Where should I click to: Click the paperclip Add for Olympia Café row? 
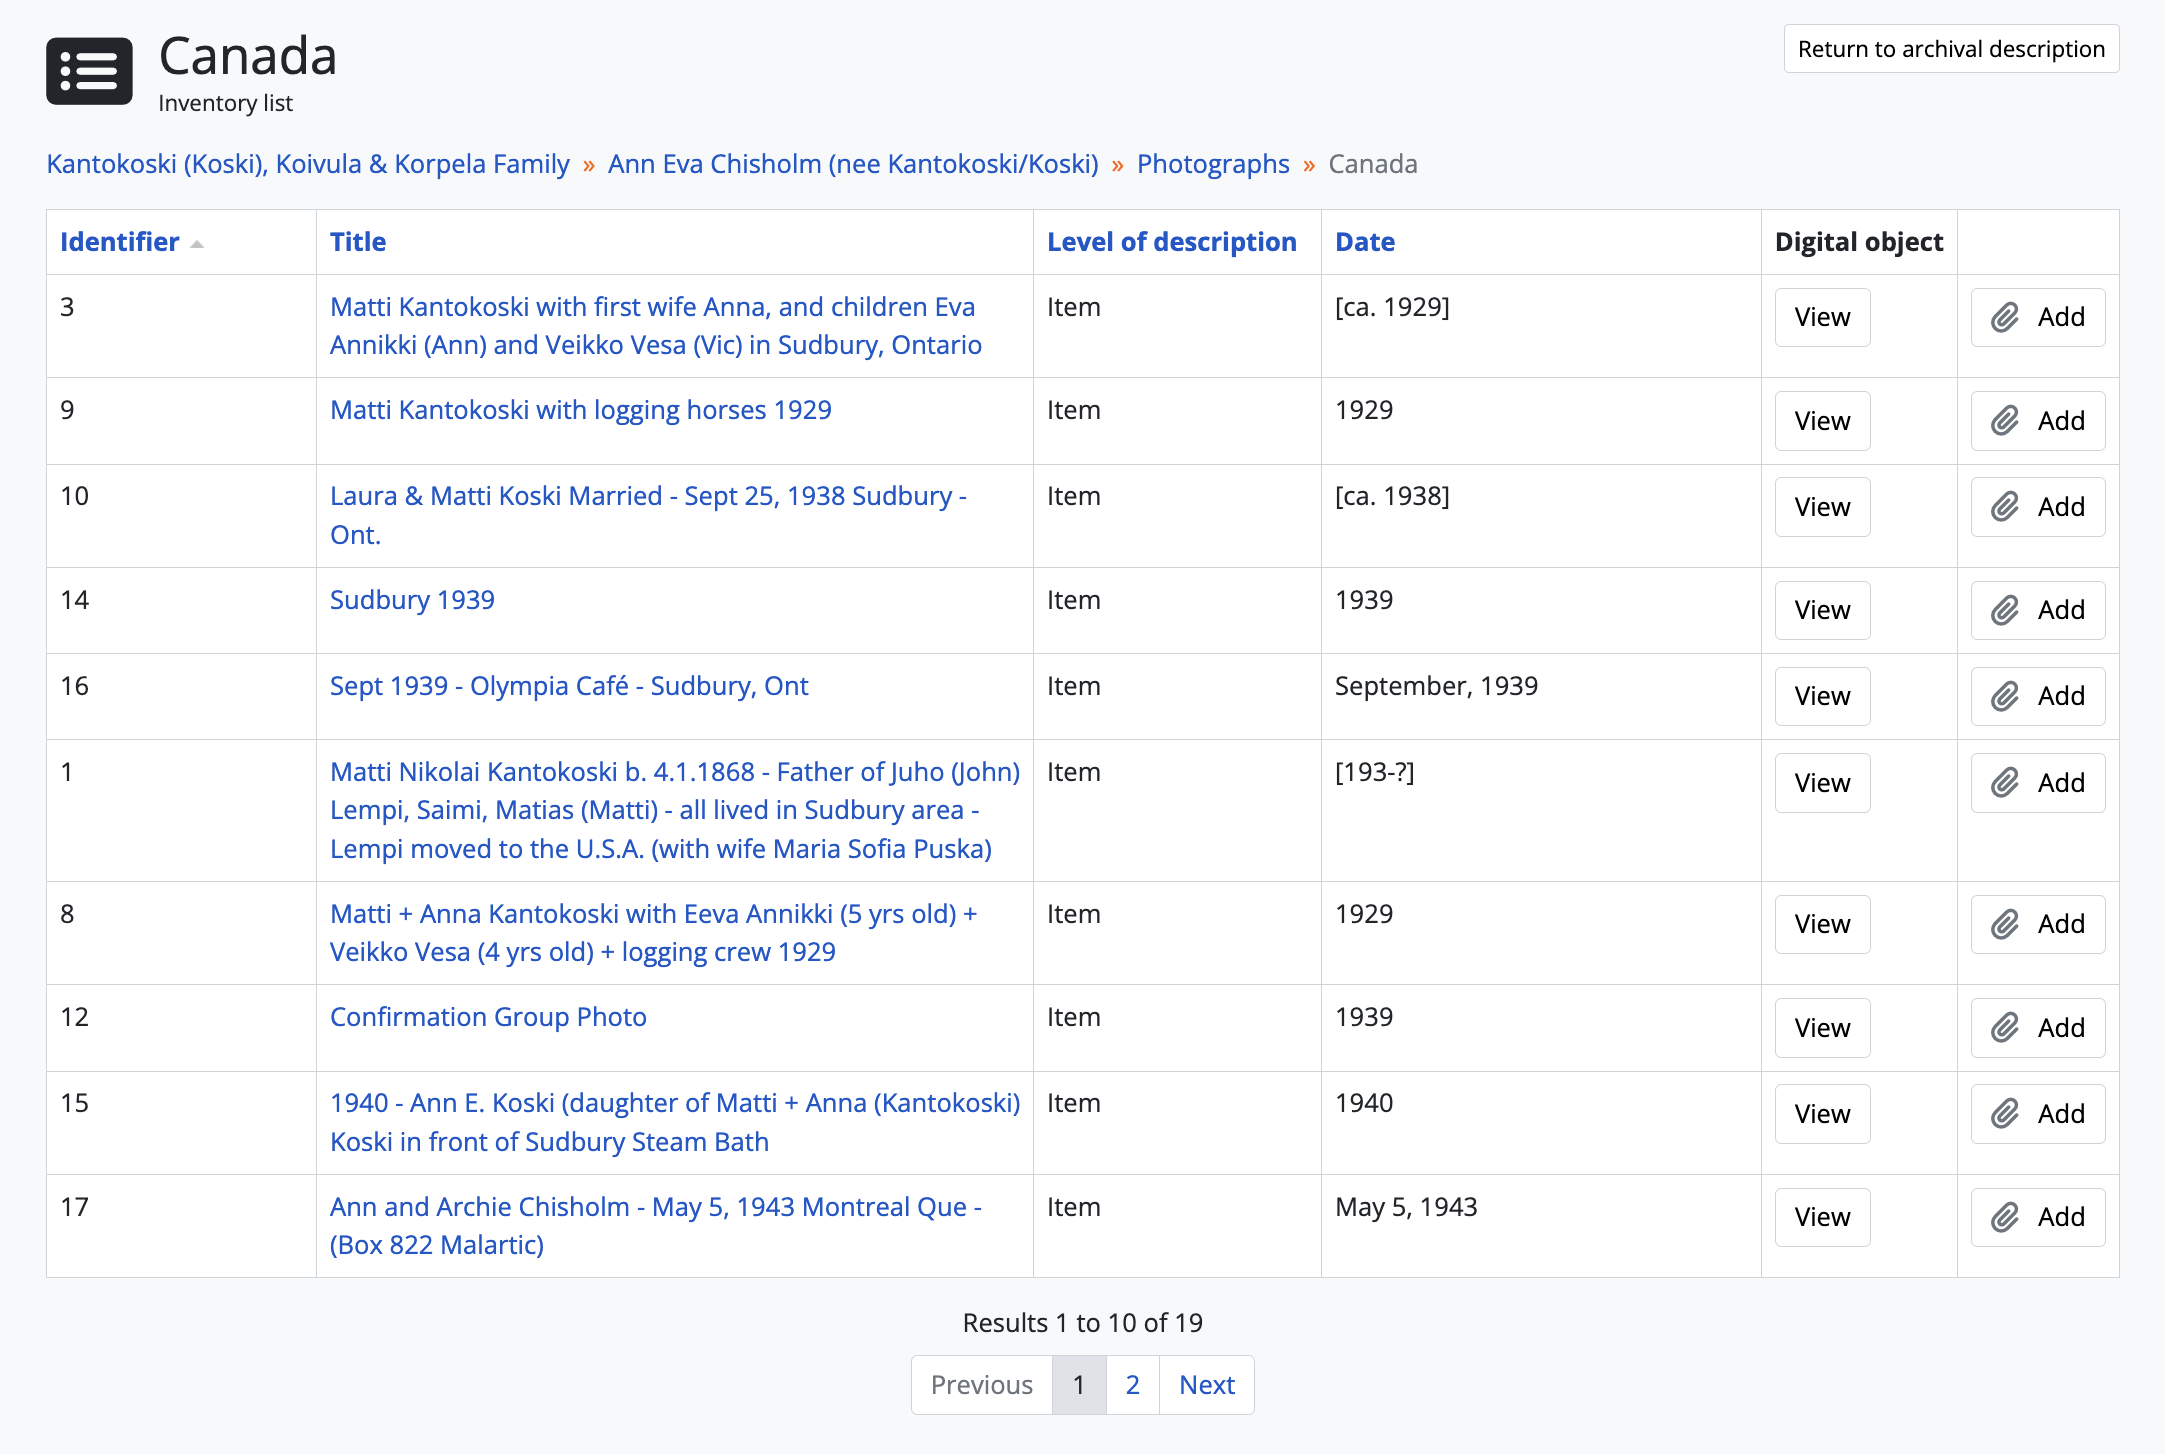(2005, 697)
